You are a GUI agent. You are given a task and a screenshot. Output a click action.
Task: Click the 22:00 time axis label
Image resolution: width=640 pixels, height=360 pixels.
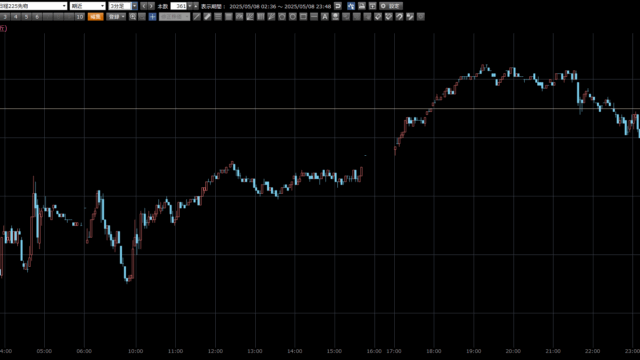[593, 351]
